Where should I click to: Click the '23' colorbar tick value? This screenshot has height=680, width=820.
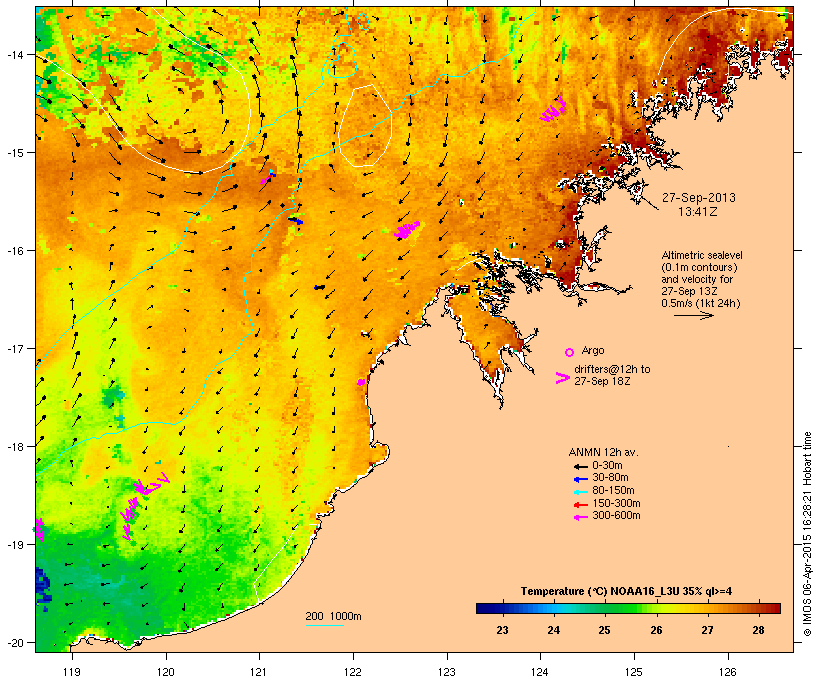click(502, 630)
